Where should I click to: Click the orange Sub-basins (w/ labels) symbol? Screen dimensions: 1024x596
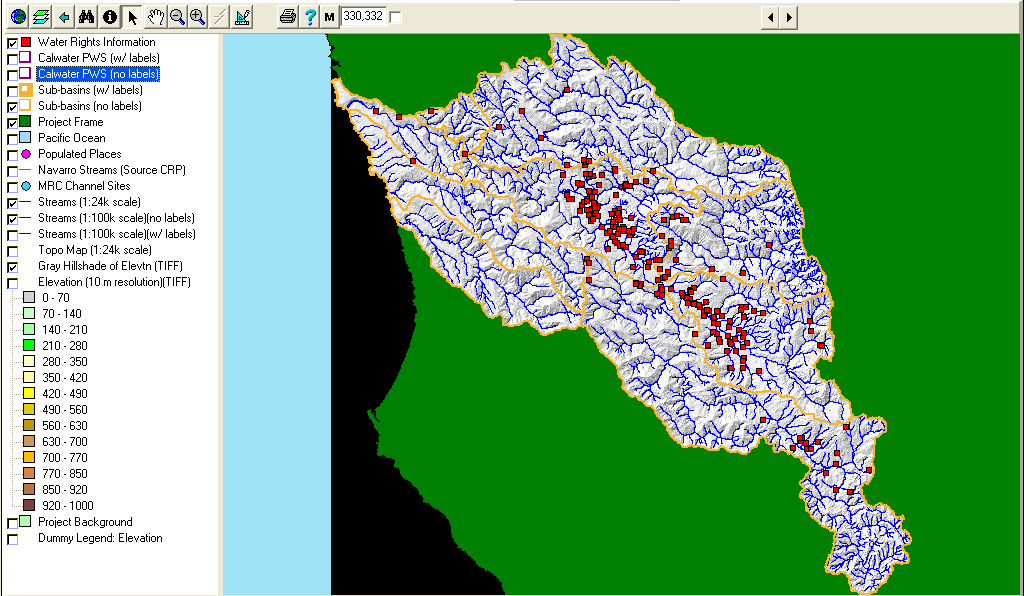pyautogui.click(x=25, y=89)
